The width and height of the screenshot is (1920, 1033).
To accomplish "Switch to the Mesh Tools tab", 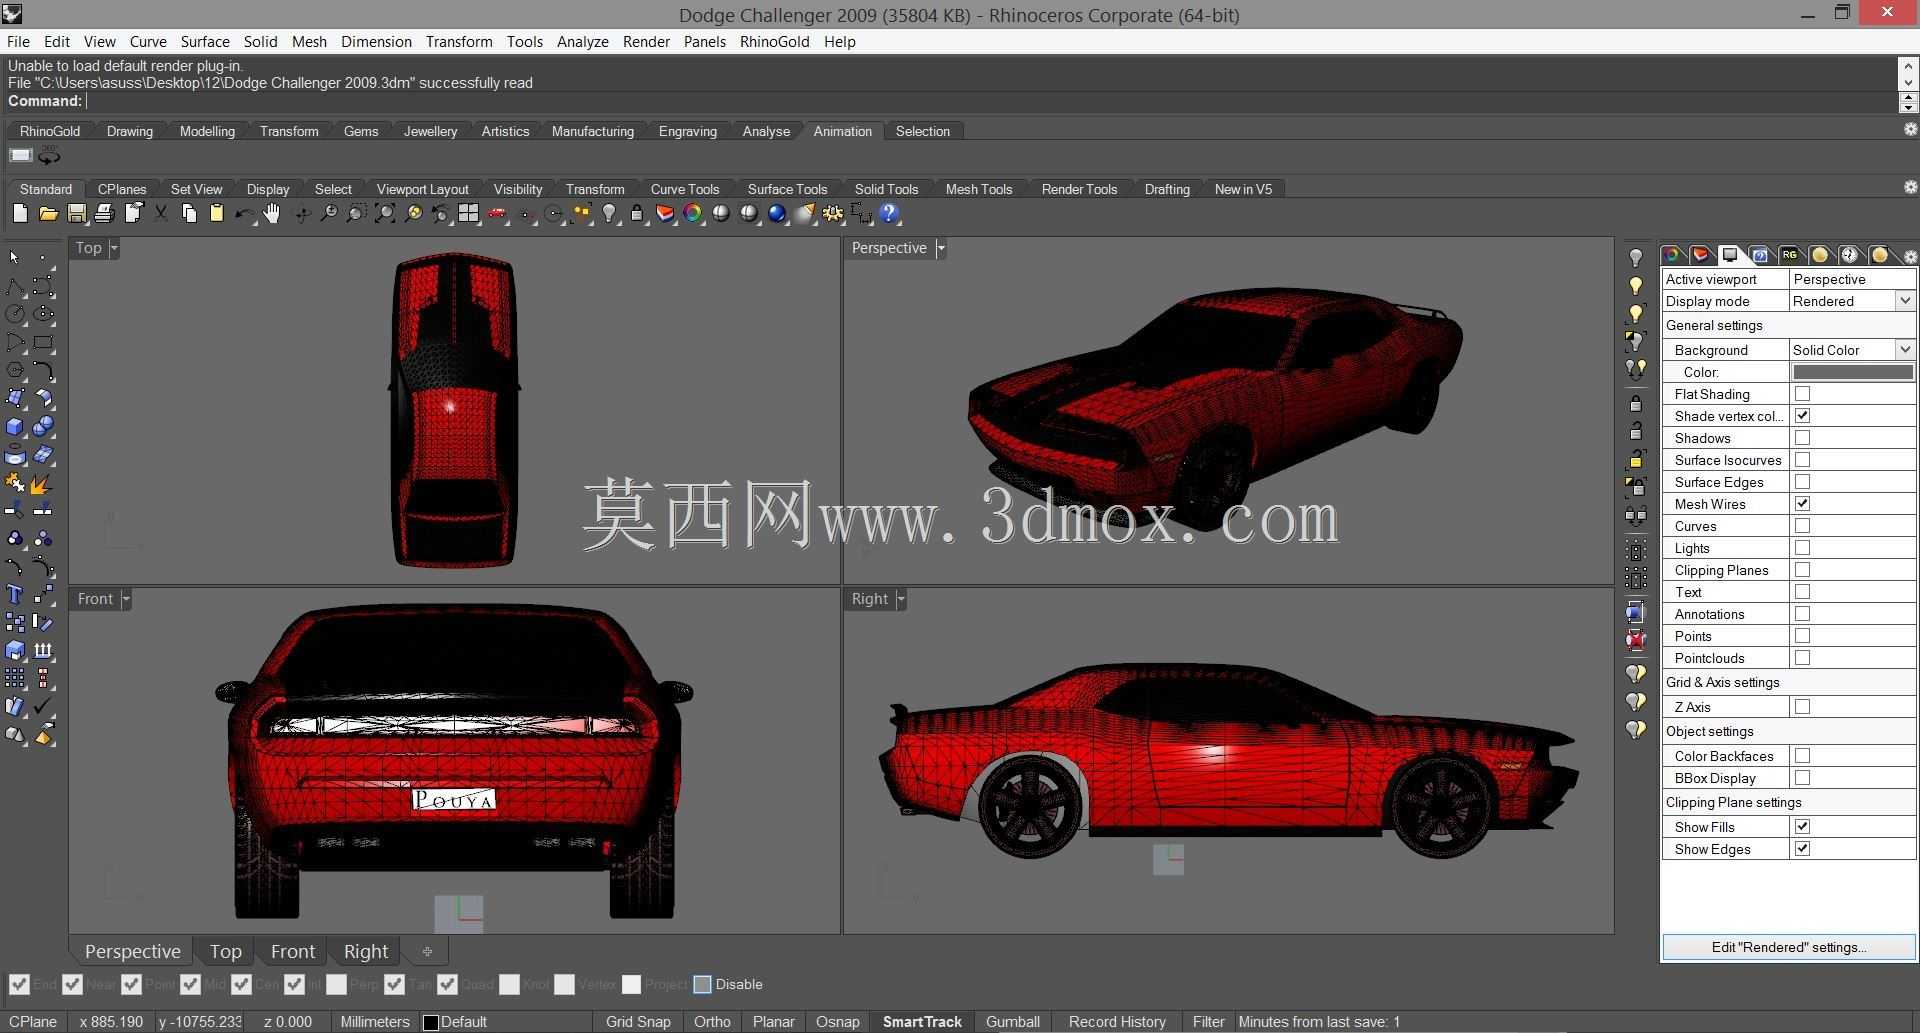I will 979,189.
